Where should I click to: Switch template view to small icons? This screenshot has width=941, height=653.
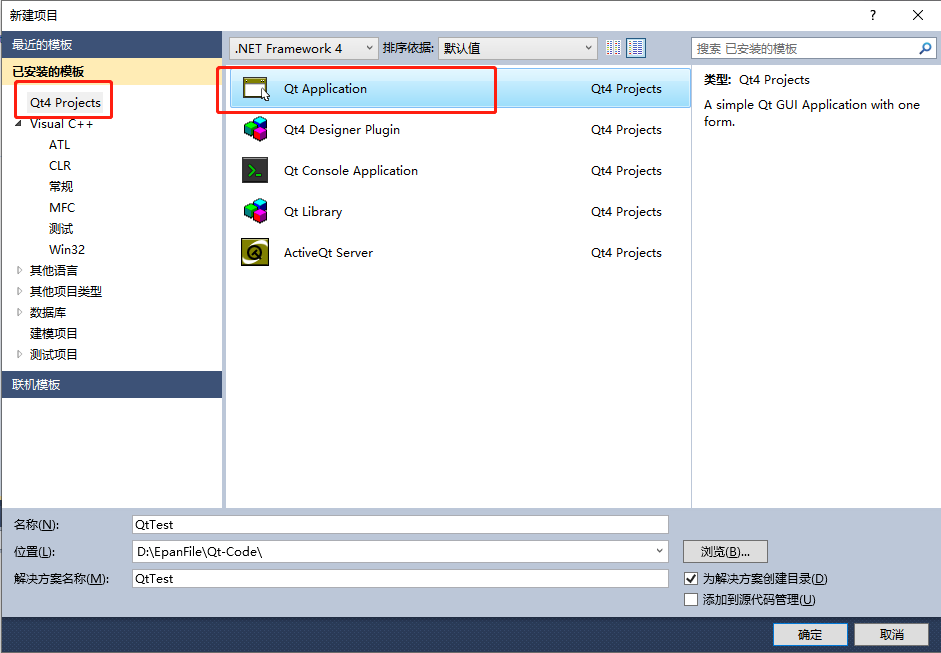click(x=612, y=47)
